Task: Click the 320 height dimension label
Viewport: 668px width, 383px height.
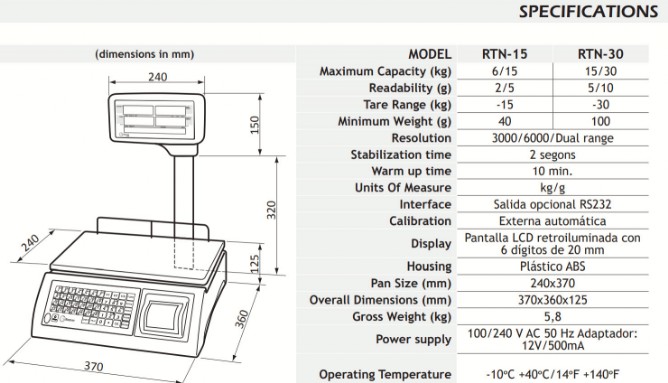Action: click(x=271, y=210)
